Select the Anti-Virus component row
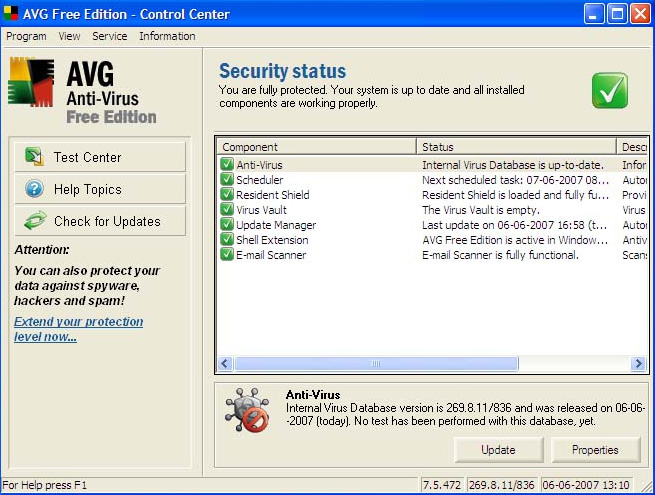Viewport: 655px width, 495px height. coord(432,165)
